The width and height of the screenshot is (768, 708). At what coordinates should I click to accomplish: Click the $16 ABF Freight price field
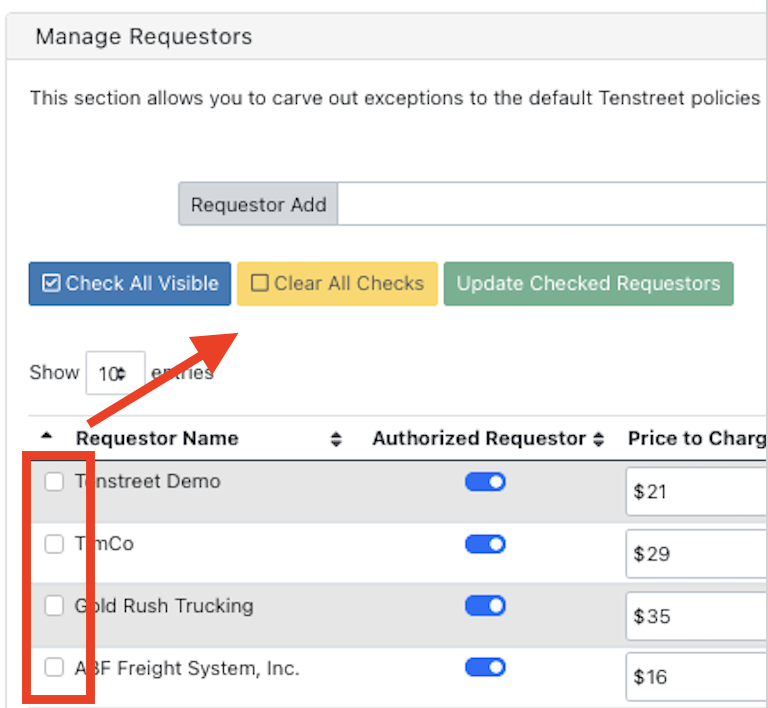click(696, 677)
